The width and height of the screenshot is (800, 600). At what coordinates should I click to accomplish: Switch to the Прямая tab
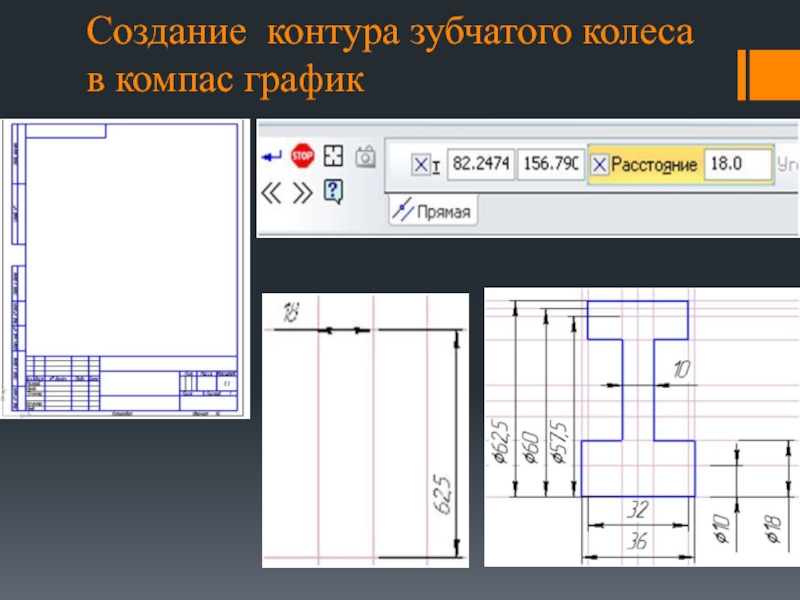click(x=433, y=210)
